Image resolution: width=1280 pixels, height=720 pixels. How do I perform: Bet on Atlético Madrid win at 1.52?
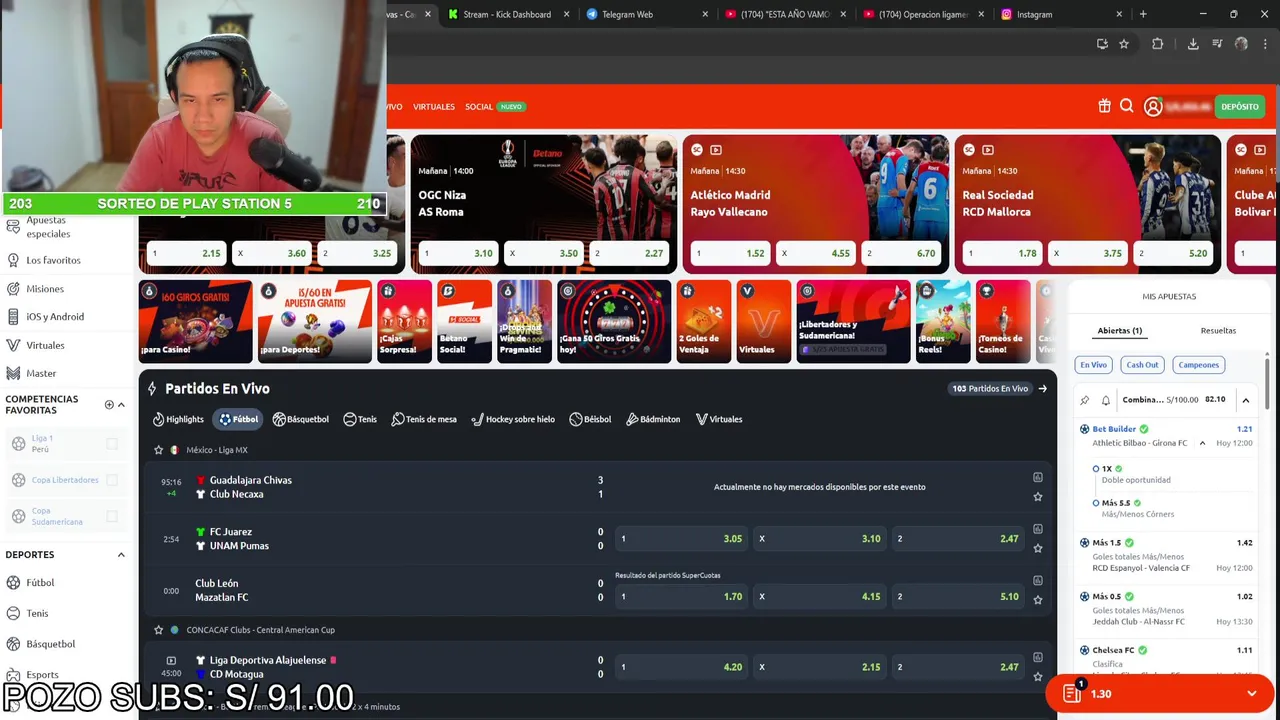(x=729, y=253)
